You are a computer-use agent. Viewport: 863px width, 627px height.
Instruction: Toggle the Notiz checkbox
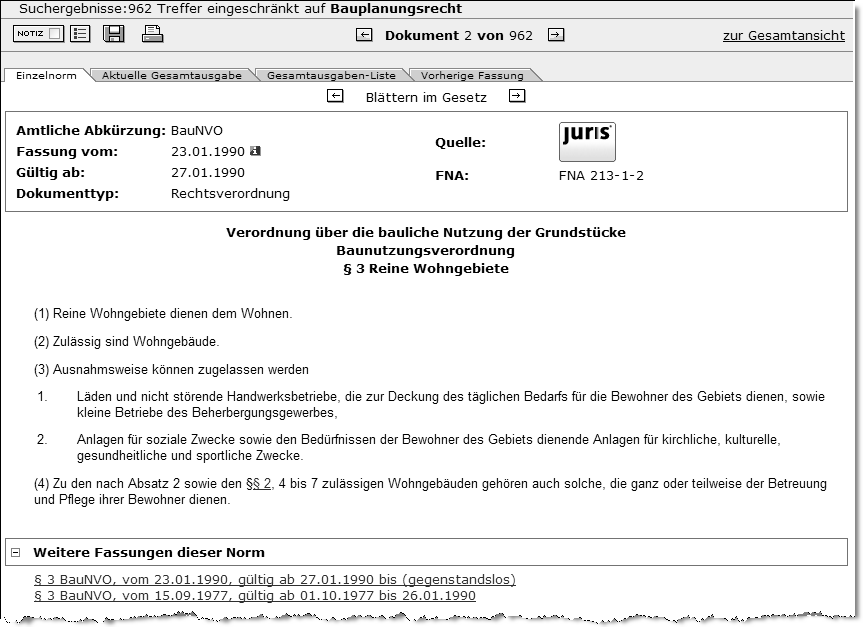(x=54, y=33)
